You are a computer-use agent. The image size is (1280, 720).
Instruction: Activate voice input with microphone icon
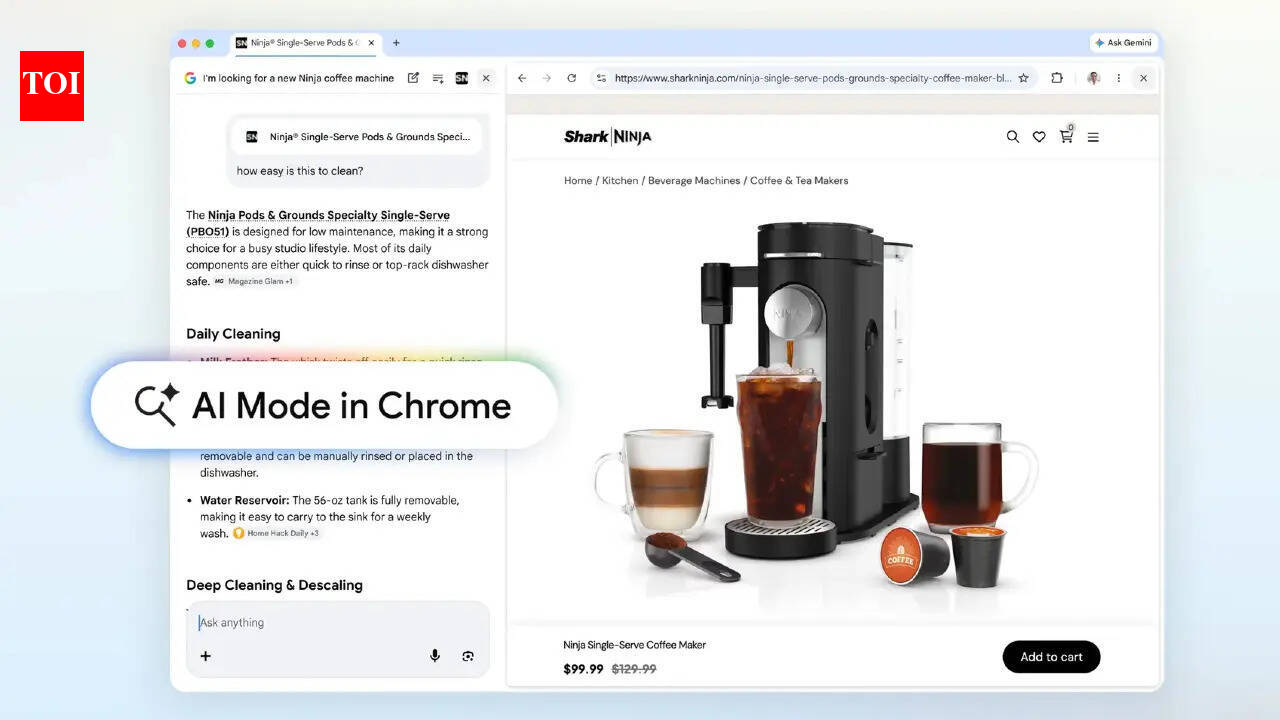pyautogui.click(x=435, y=656)
